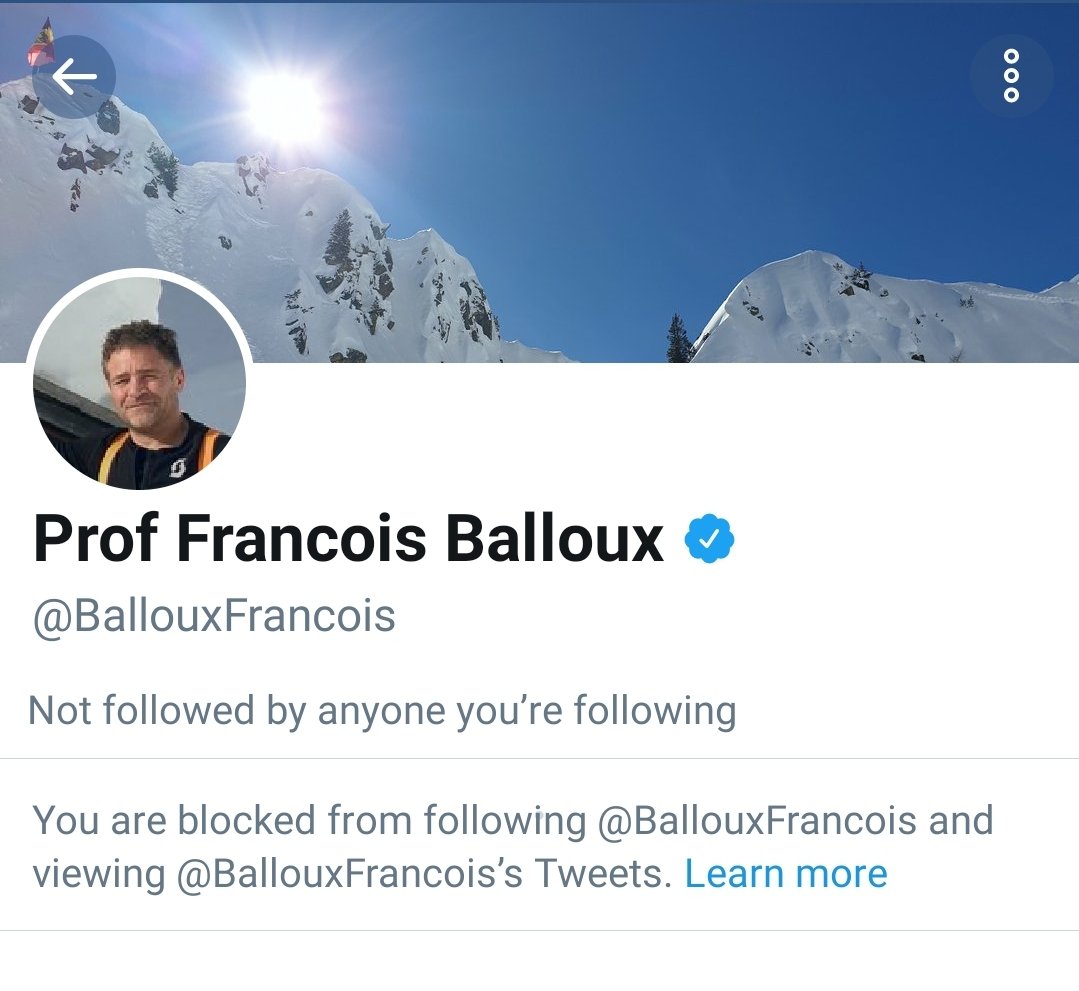Click the word "Tweets" in blocked notice

[602, 874]
